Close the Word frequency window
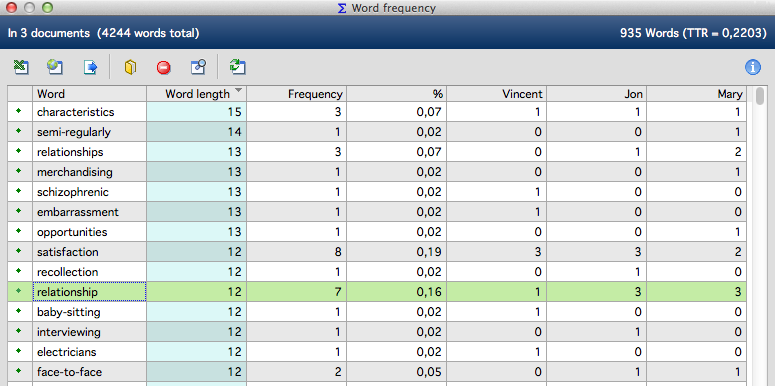The width and height of the screenshot is (775, 386). pos(11,7)
